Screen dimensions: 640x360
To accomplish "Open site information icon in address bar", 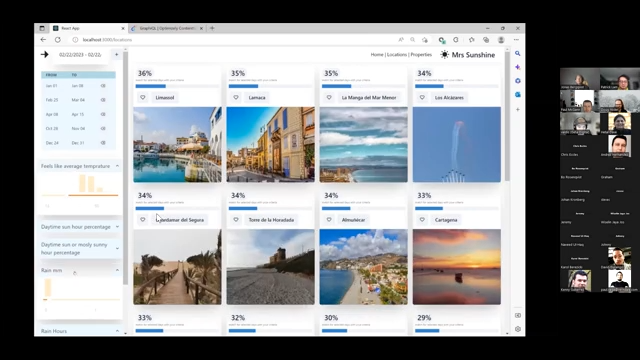I will (x=75, y=40).
